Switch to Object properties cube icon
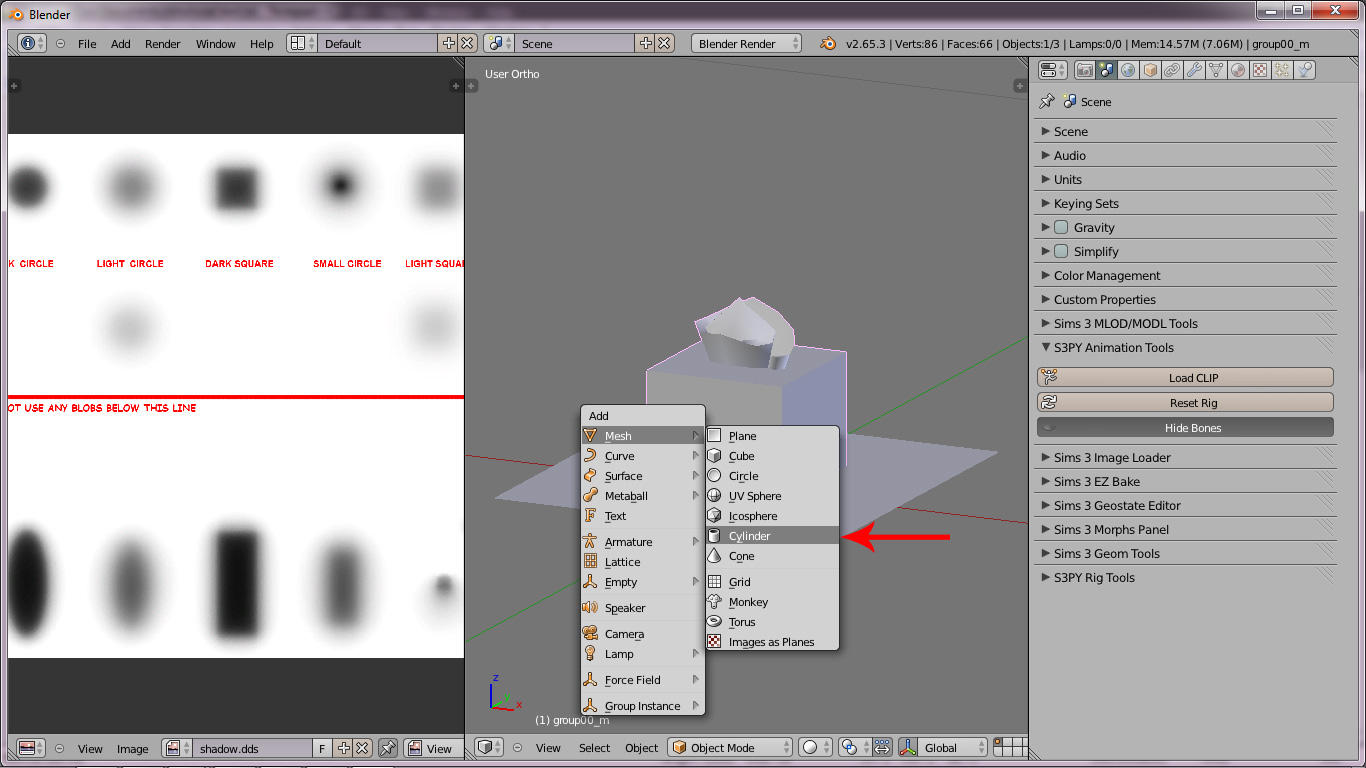 [x=1150, y=70]
